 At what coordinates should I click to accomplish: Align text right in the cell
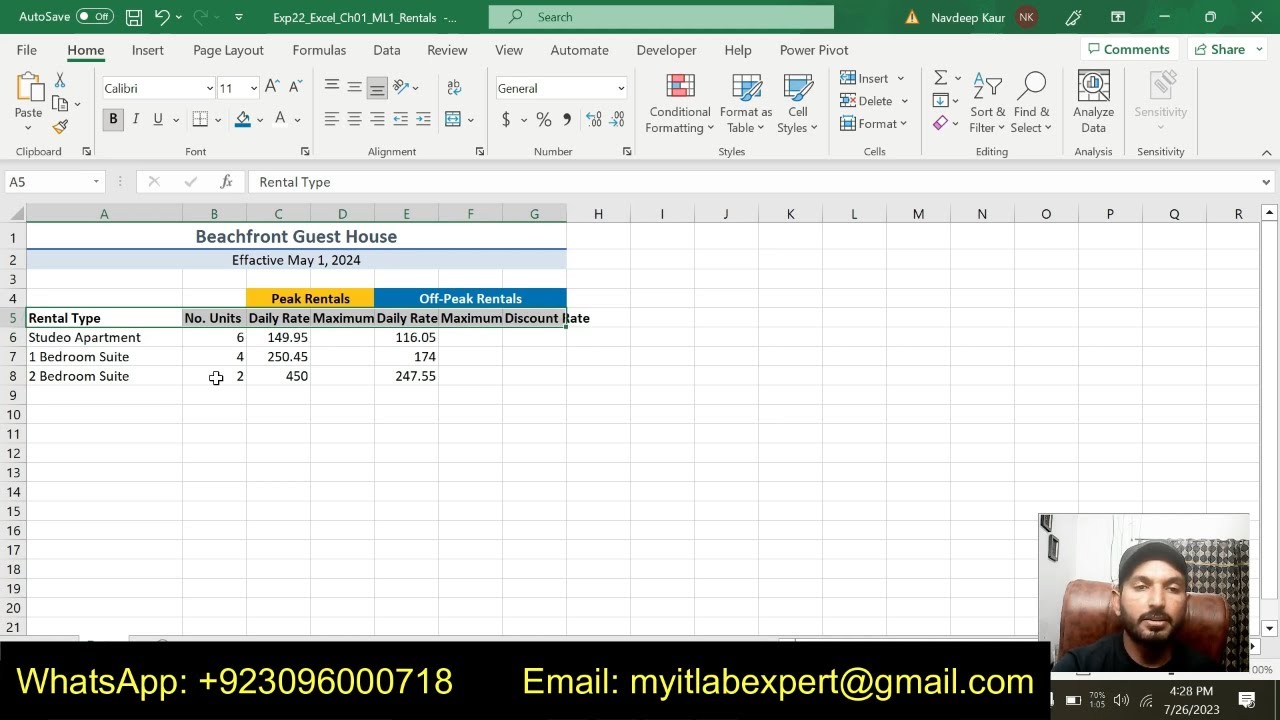coord(377,119)
